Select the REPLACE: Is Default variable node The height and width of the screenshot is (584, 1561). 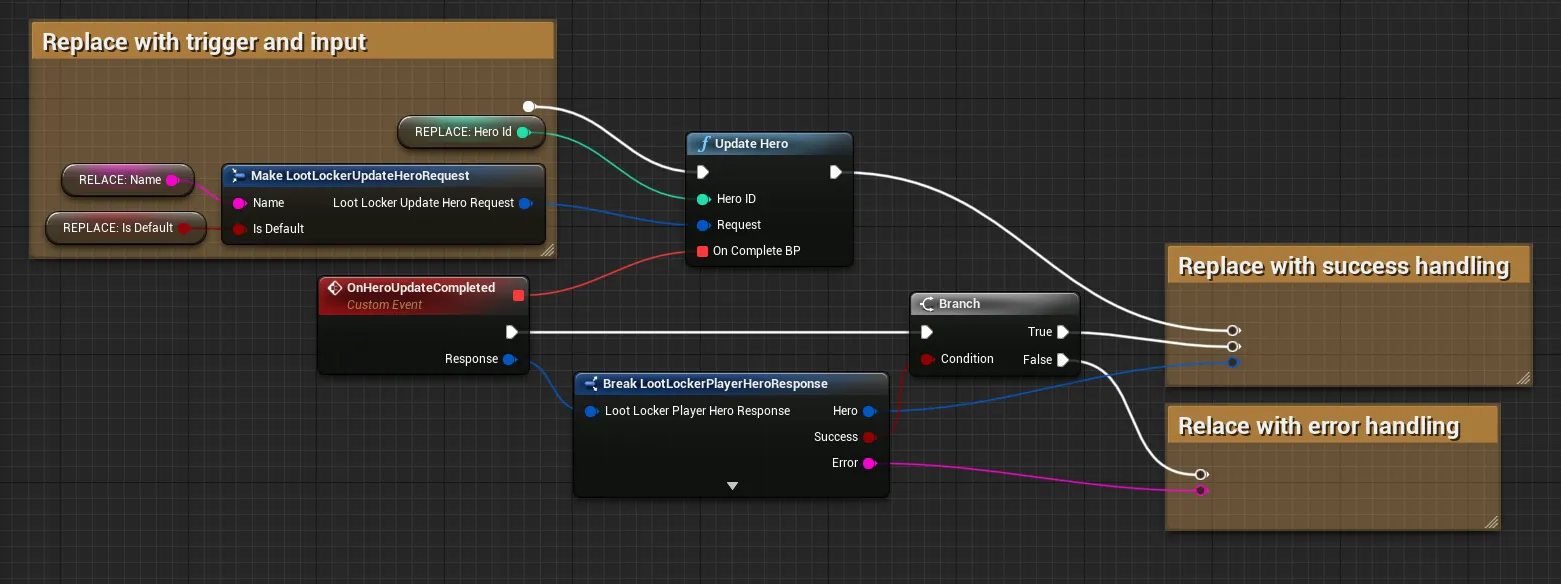(125, 228)
